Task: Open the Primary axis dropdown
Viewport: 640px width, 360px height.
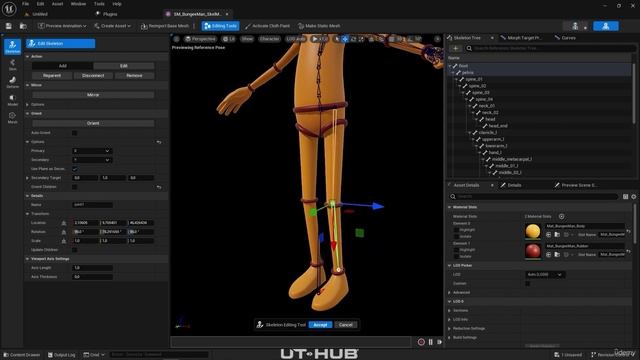Action: (x=92, y=151)
